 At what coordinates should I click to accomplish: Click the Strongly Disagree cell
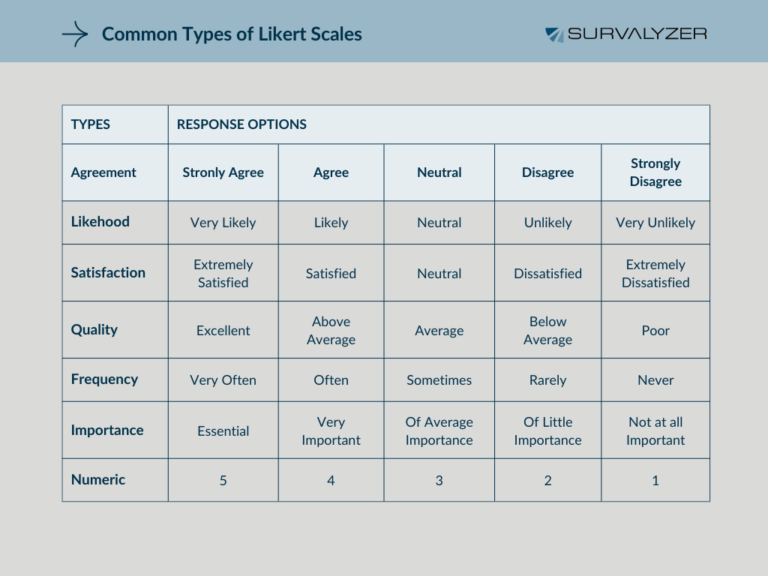pyautogui.click(x=655, y=172)
